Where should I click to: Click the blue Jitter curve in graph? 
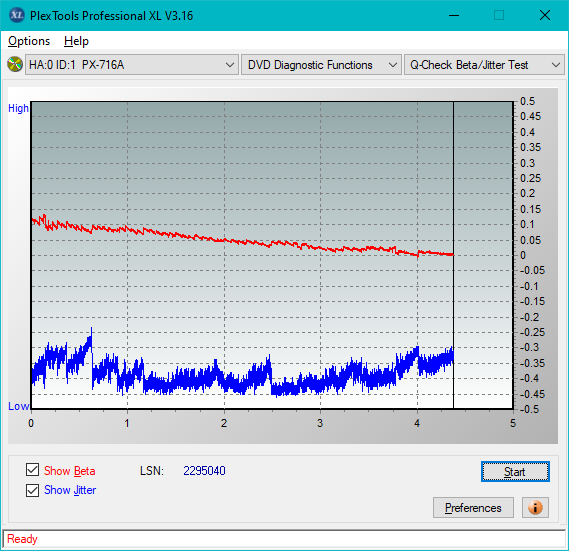[225, 377]
